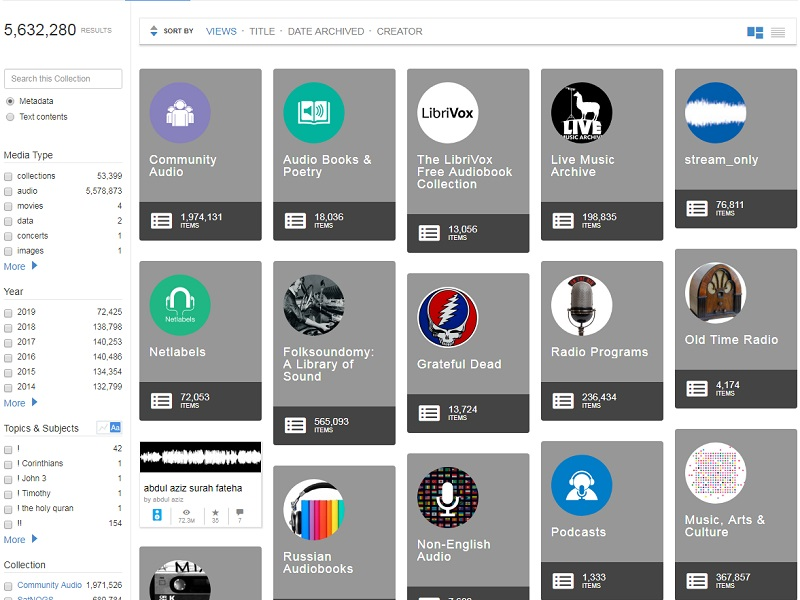800x600 pixels.
Task: Open the Community Audio collection icon
Action: pos(180,113)
